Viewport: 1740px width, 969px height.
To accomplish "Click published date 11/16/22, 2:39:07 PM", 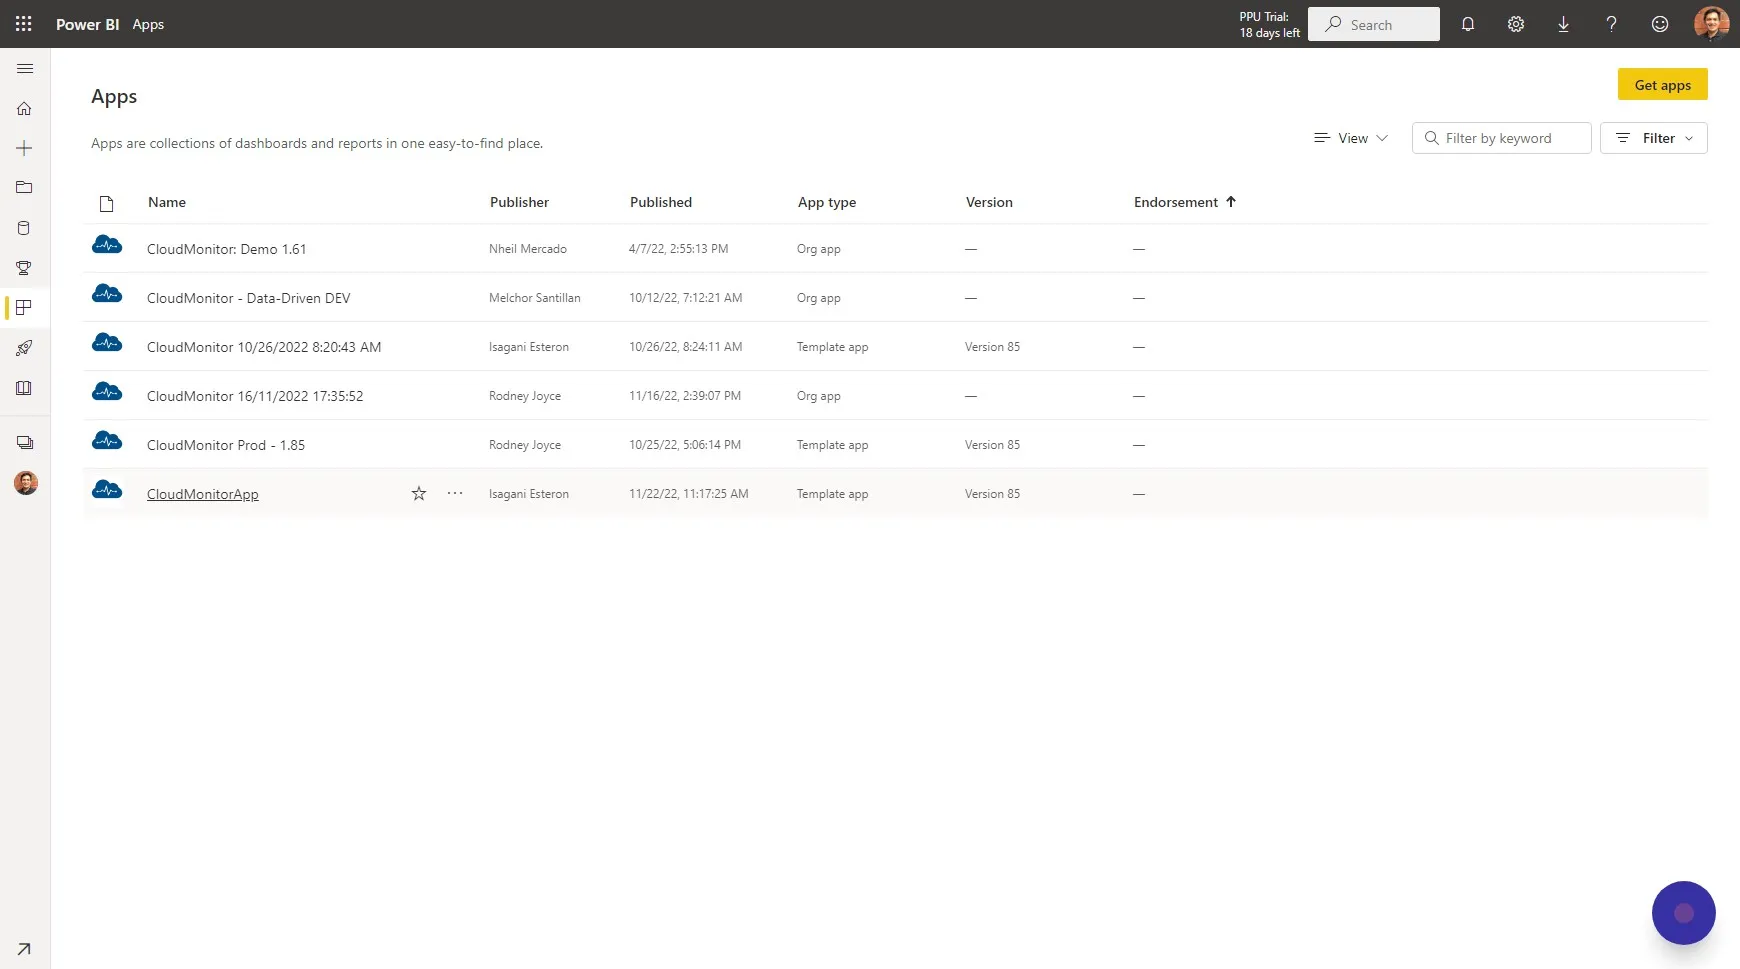I will coord(685,396).
